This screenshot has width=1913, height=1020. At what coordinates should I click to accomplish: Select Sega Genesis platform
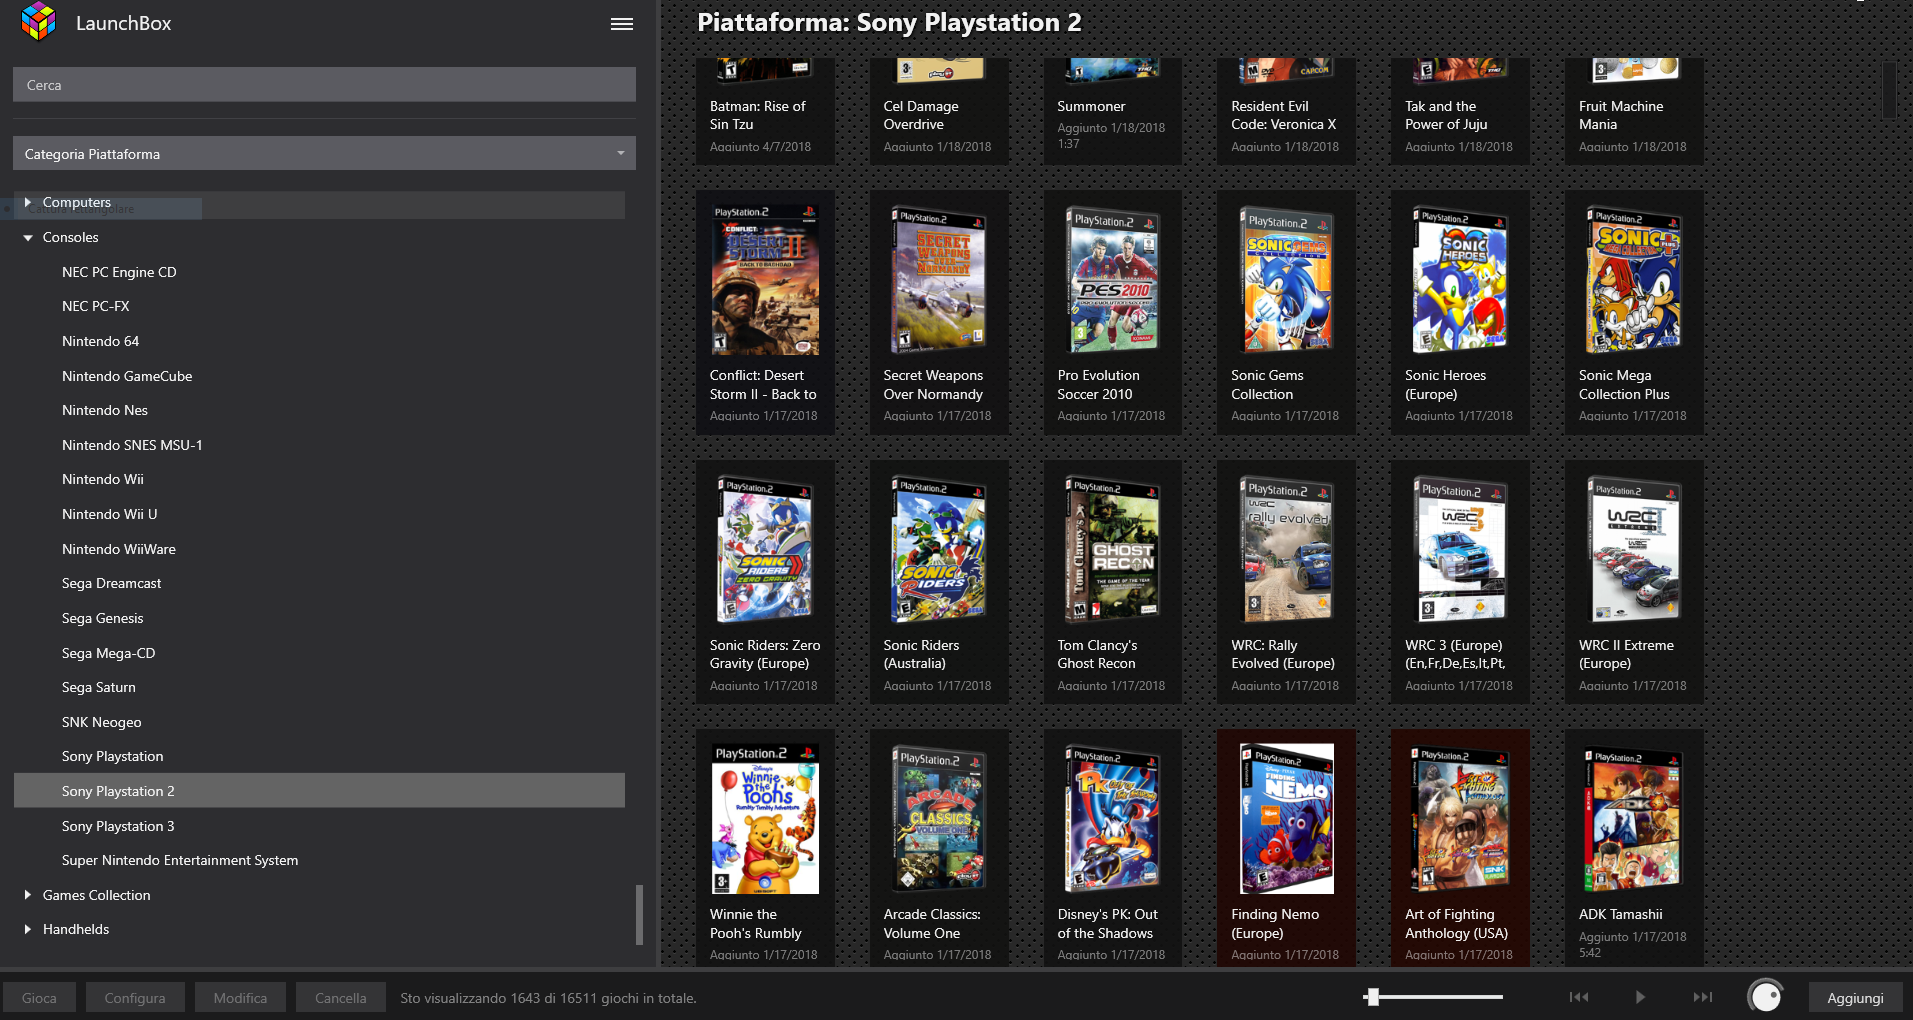click(x=103, y=618)
